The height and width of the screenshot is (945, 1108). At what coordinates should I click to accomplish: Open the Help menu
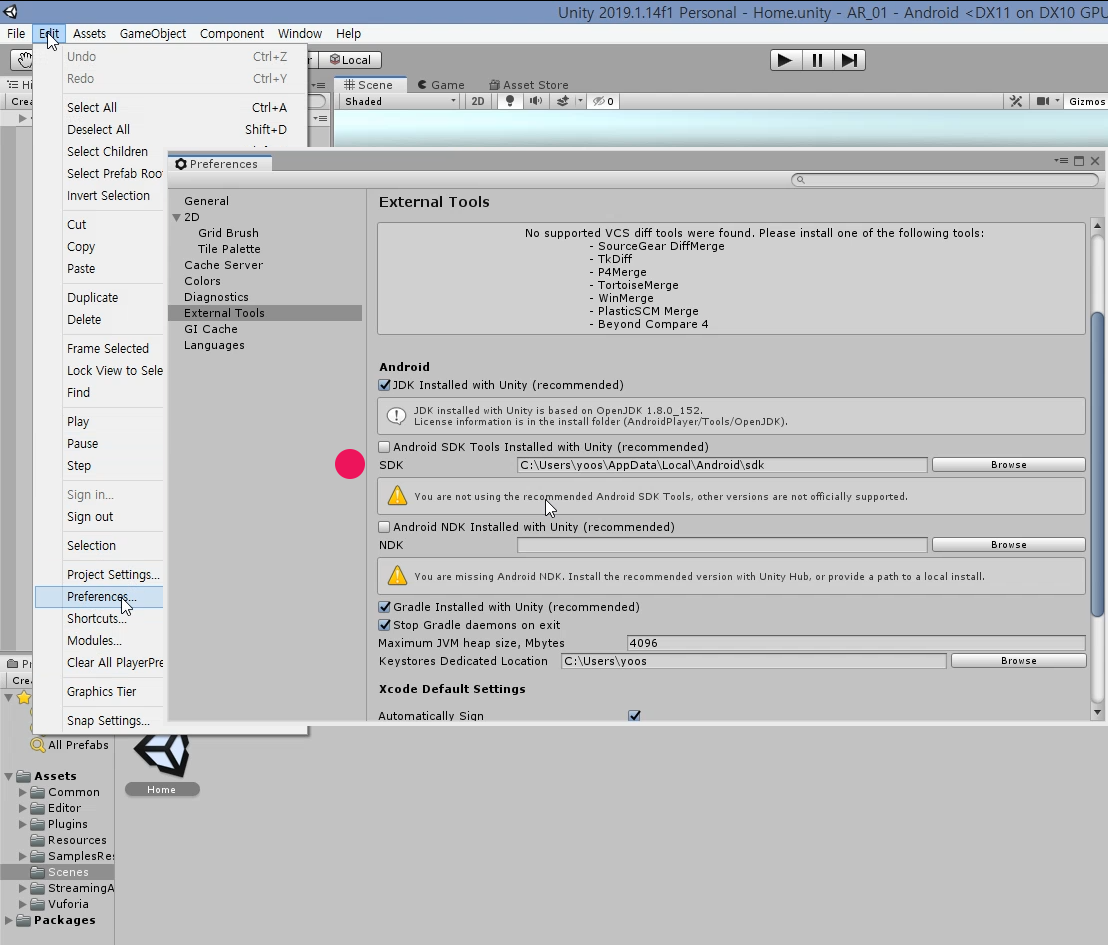coord(348,33)
